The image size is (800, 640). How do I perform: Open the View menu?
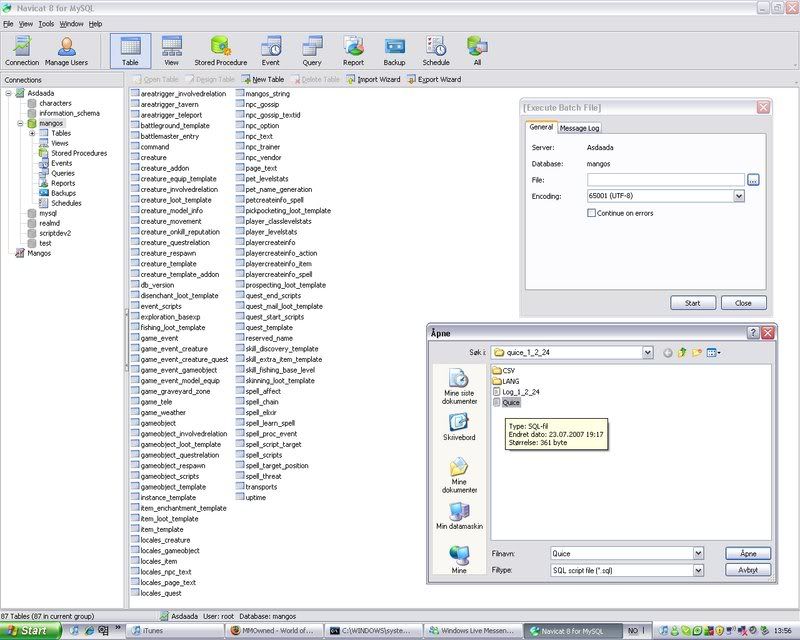pos(26,24)
